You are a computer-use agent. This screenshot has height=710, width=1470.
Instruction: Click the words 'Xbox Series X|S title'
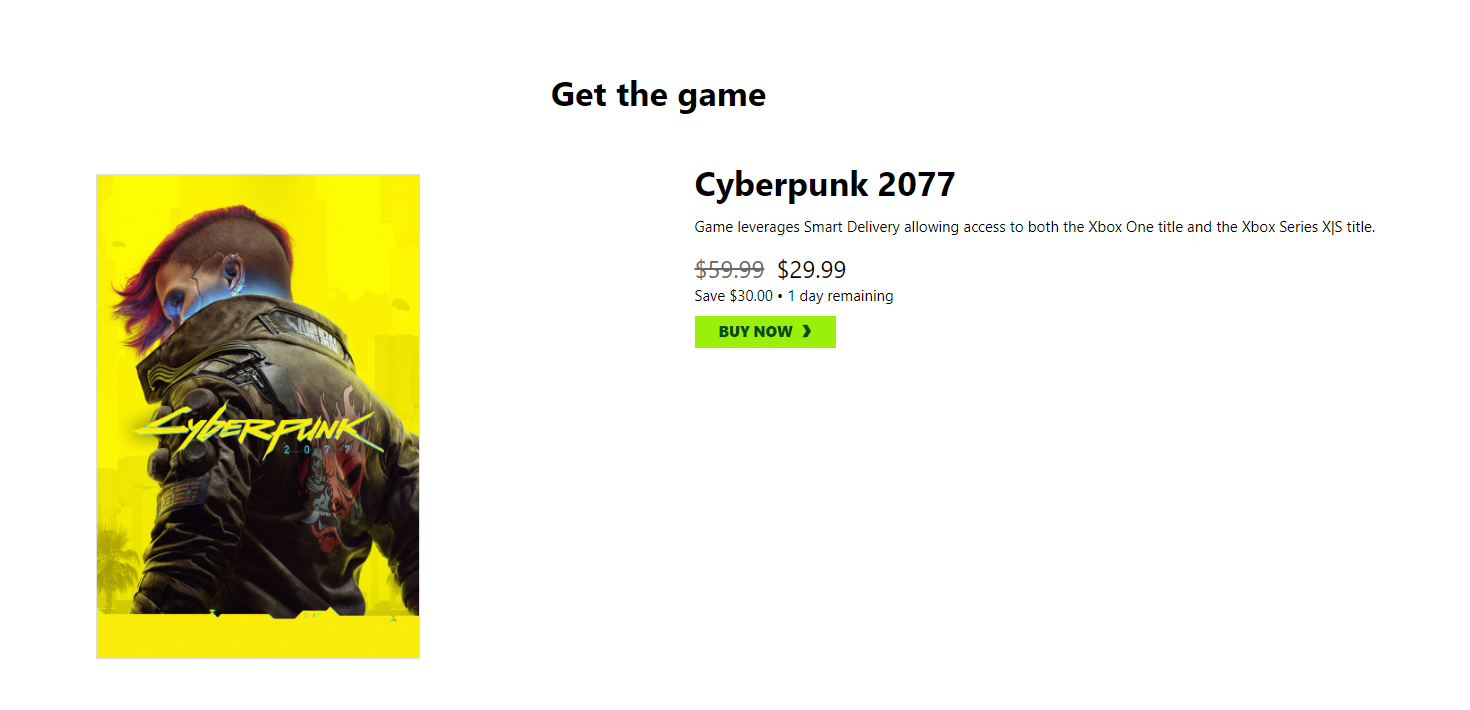pyautogui.click(x=1308, y=227)
